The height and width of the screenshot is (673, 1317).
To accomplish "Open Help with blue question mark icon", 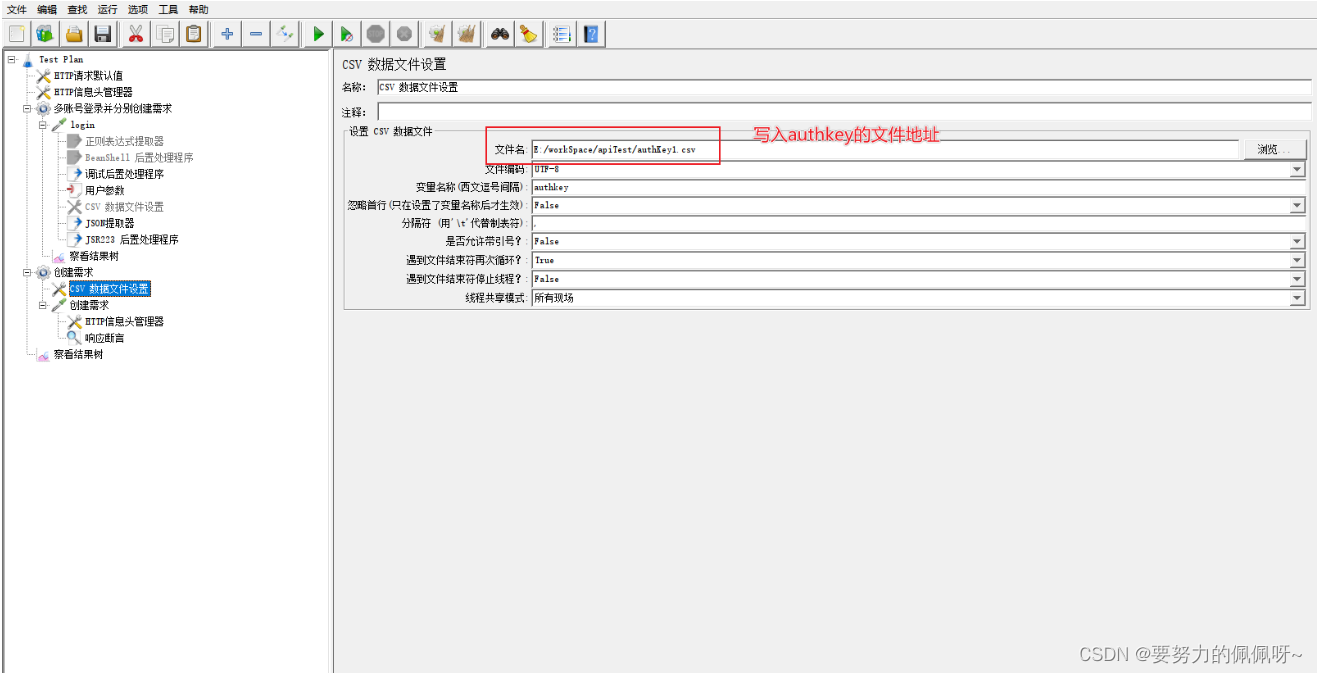I will pos(591,34).
